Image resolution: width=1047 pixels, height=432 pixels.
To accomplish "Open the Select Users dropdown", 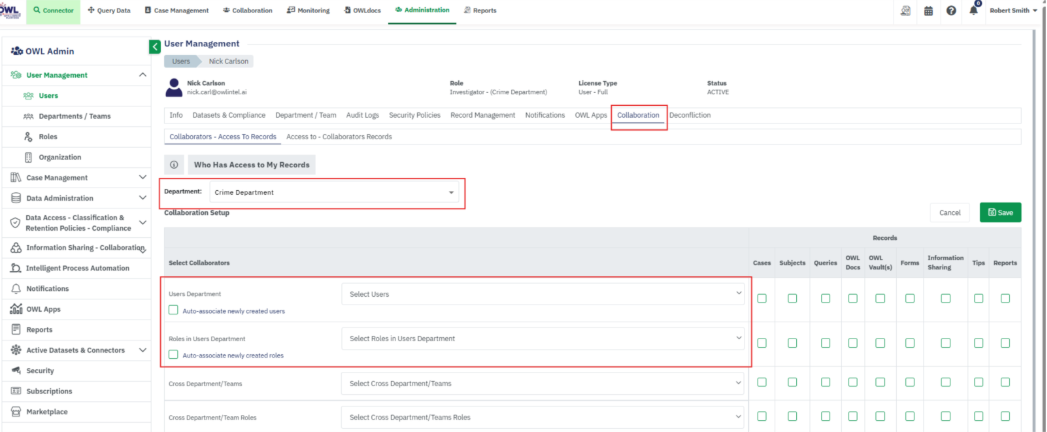I will (544, 294).
